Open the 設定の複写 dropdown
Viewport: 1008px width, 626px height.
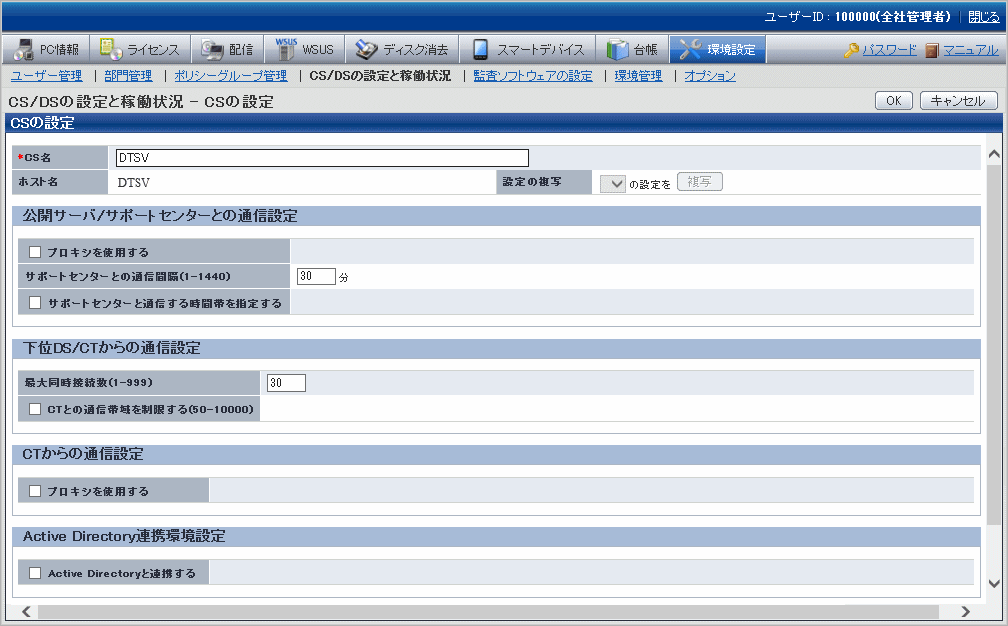point(613,184)
